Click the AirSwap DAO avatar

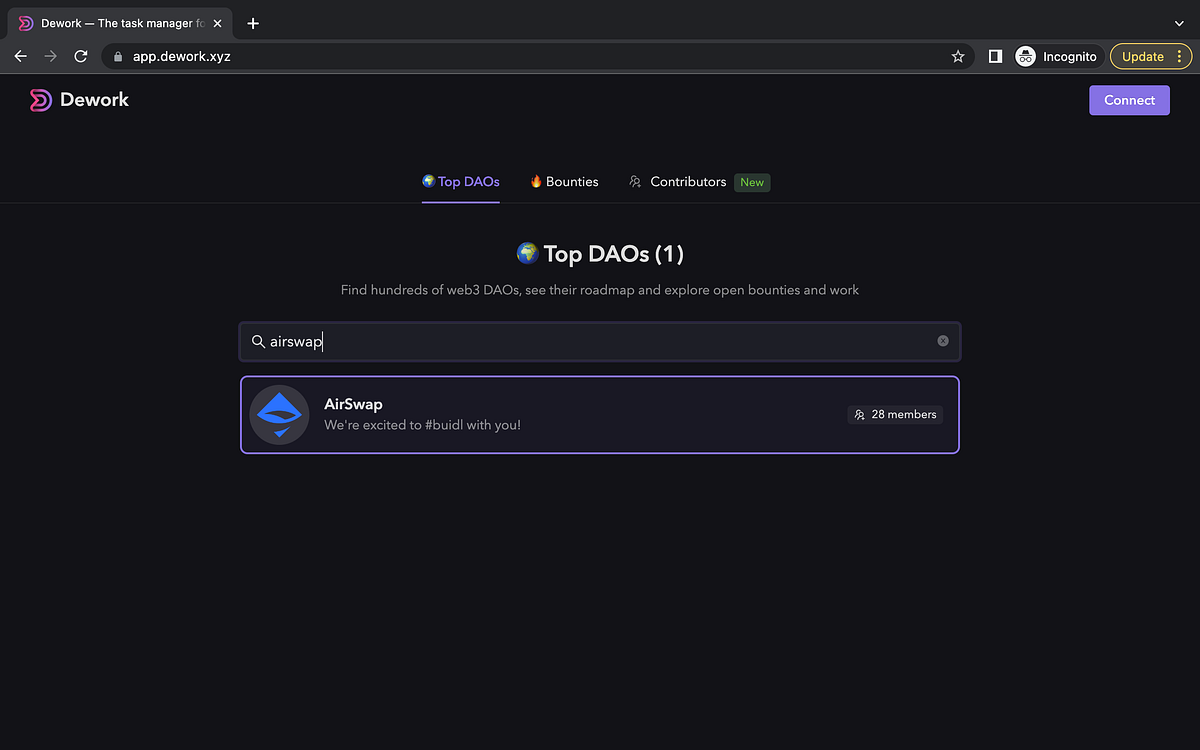(279, 414)
